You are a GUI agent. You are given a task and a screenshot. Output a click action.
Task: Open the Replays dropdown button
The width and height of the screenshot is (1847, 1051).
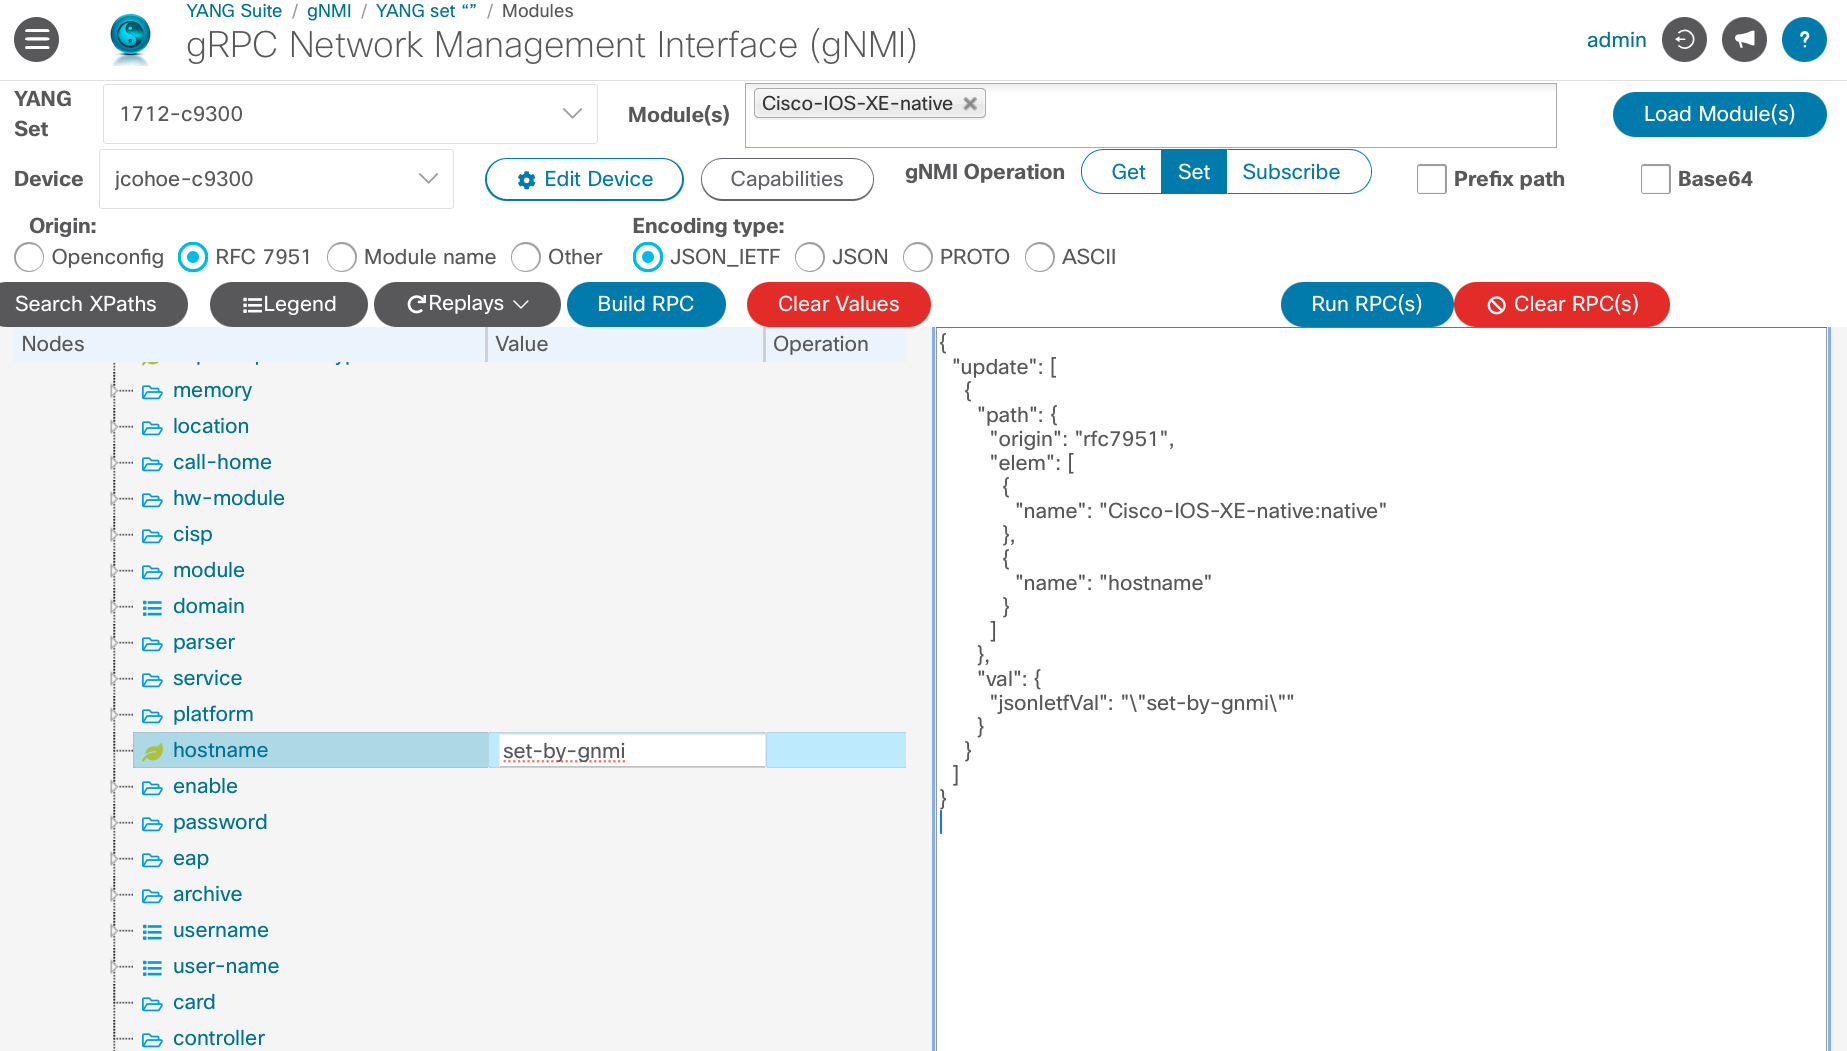467,304
